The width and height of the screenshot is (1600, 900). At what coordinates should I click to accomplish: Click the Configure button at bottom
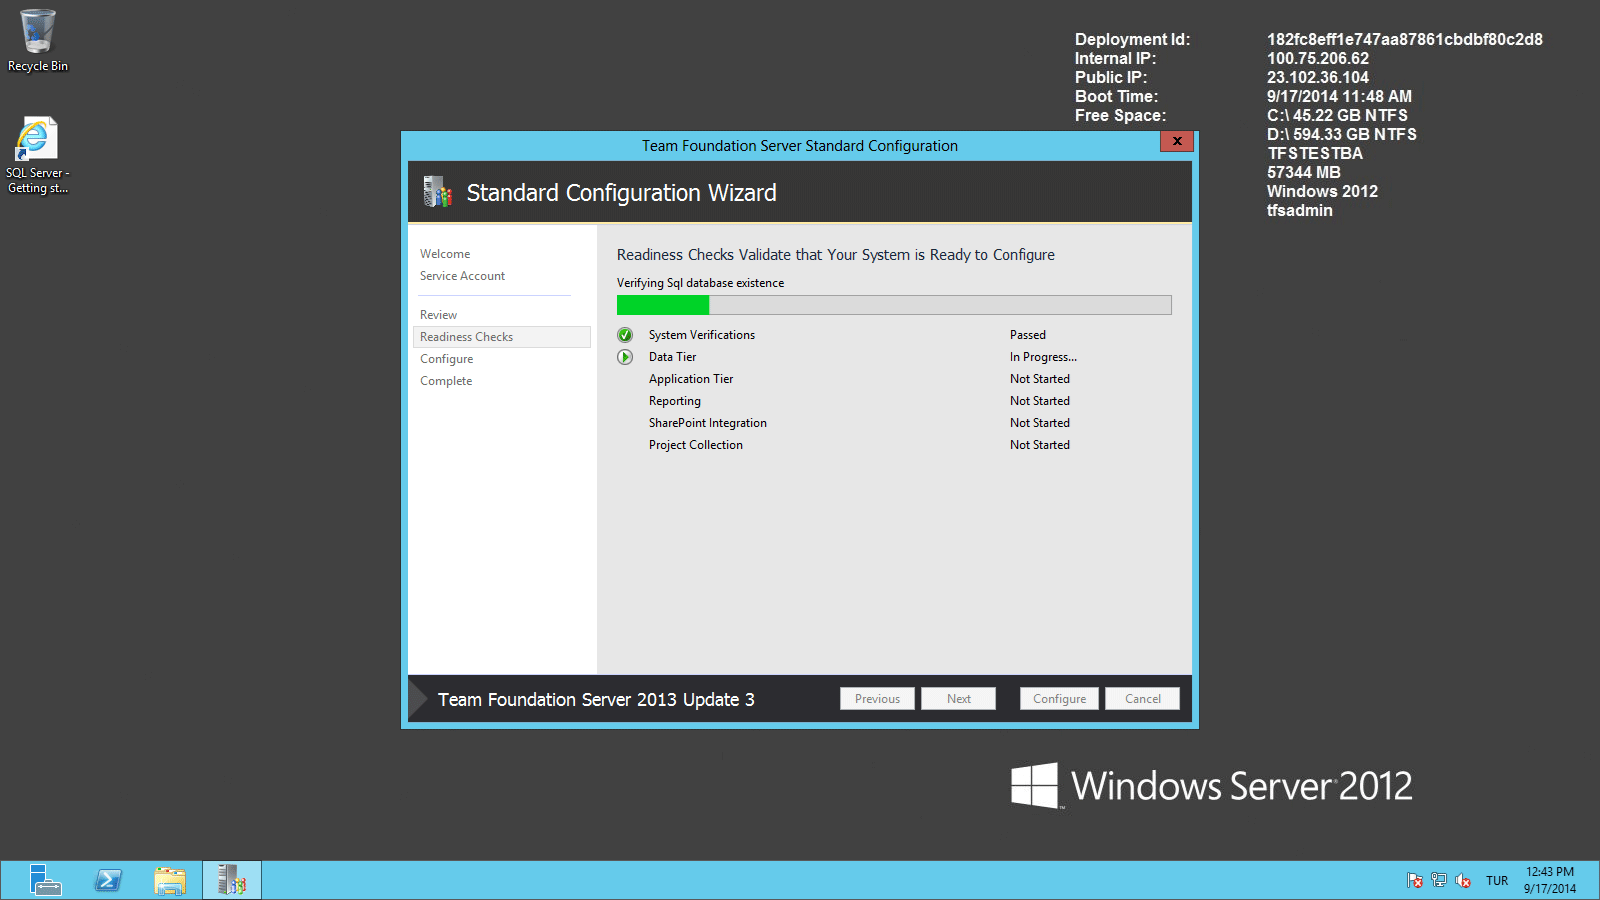1059,699
